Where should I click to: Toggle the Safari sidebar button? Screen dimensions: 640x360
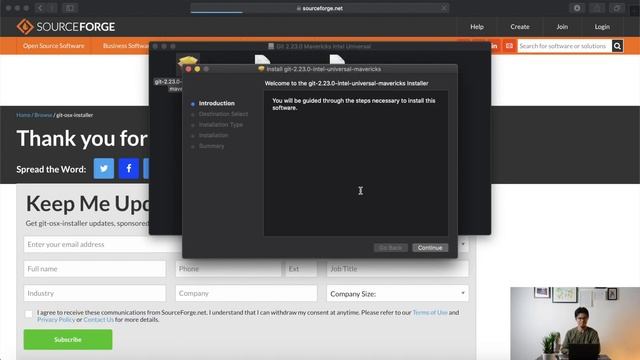[70, 8]
